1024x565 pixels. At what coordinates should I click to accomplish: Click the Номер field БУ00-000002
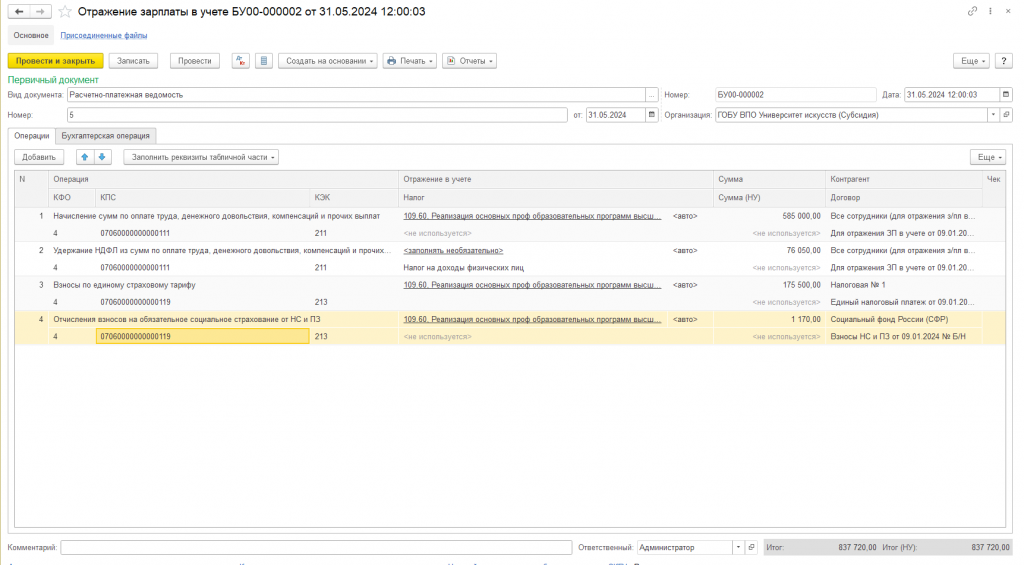pyautogui.click(x=795, y=95)
